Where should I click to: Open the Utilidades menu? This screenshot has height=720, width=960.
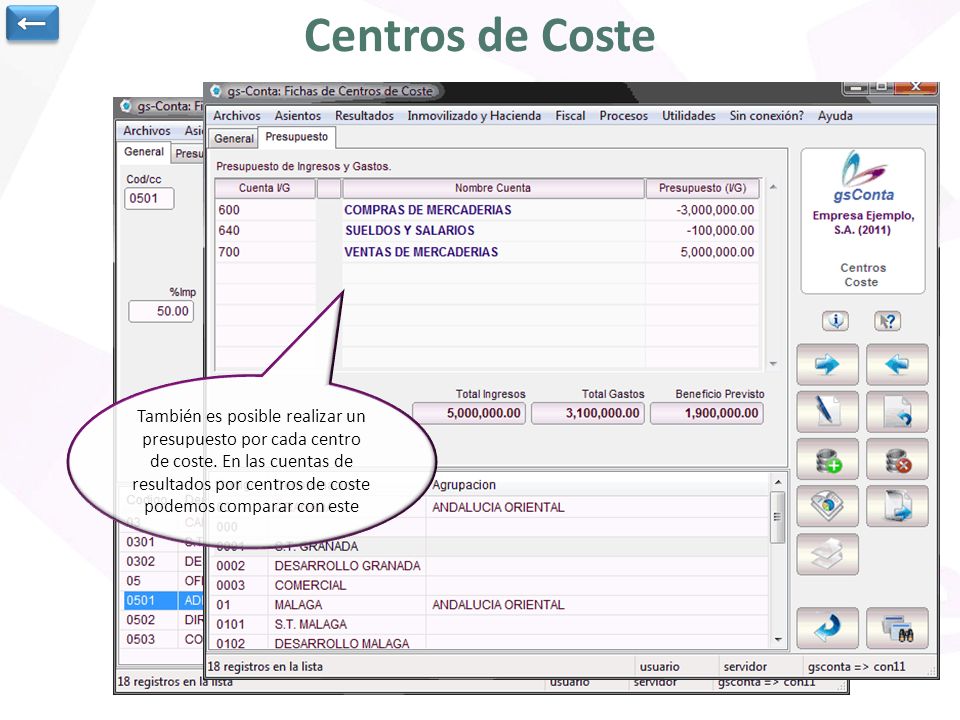(x=689, y=116)
